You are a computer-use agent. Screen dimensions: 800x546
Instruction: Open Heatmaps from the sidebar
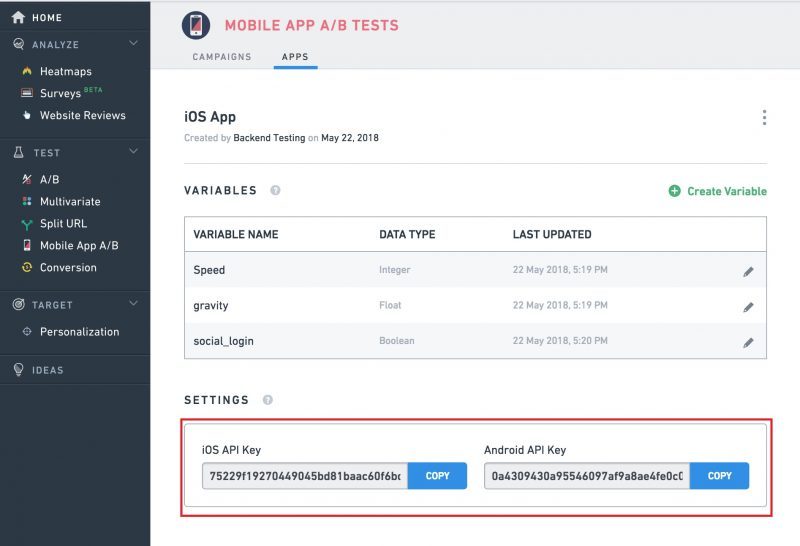(66, 71)
